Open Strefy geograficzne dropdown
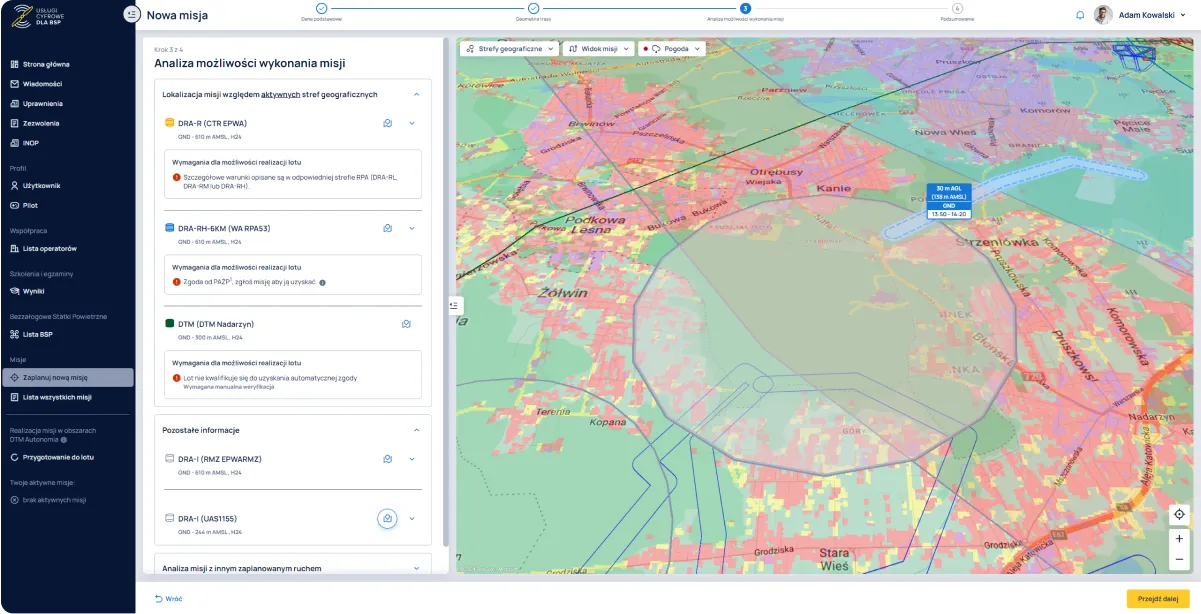 point(510,48)
